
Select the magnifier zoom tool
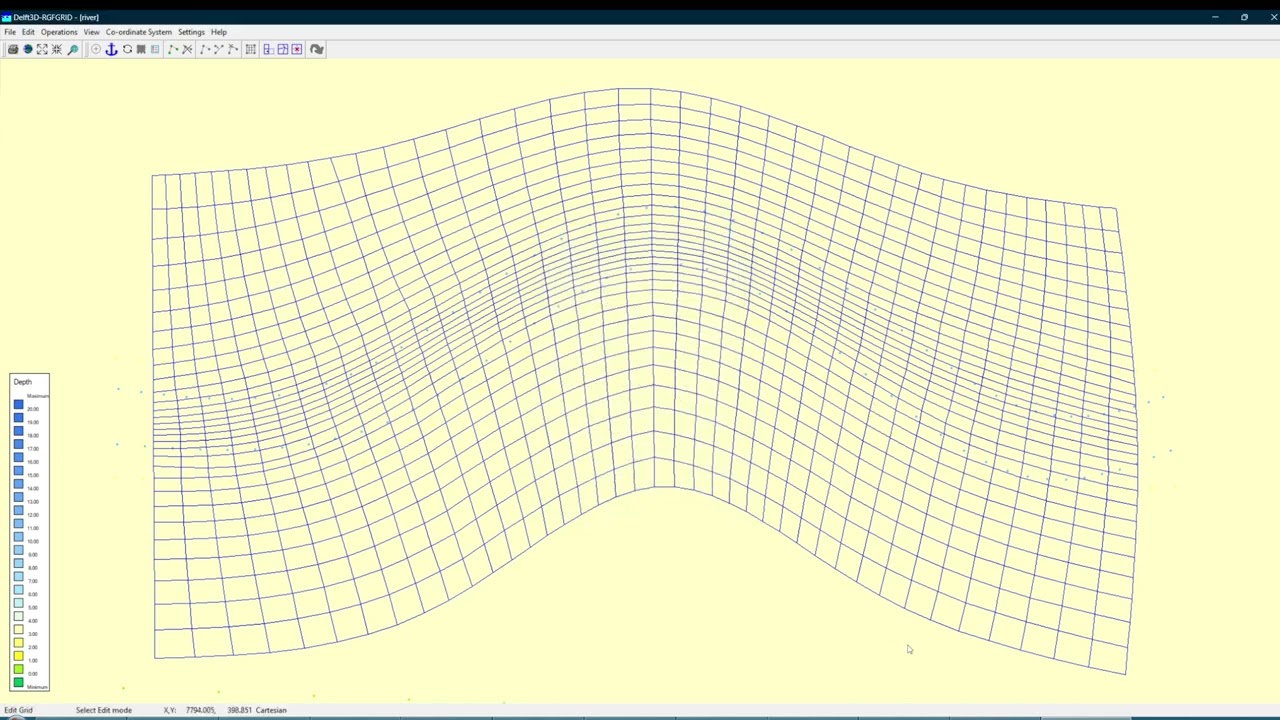coord(72,49)
